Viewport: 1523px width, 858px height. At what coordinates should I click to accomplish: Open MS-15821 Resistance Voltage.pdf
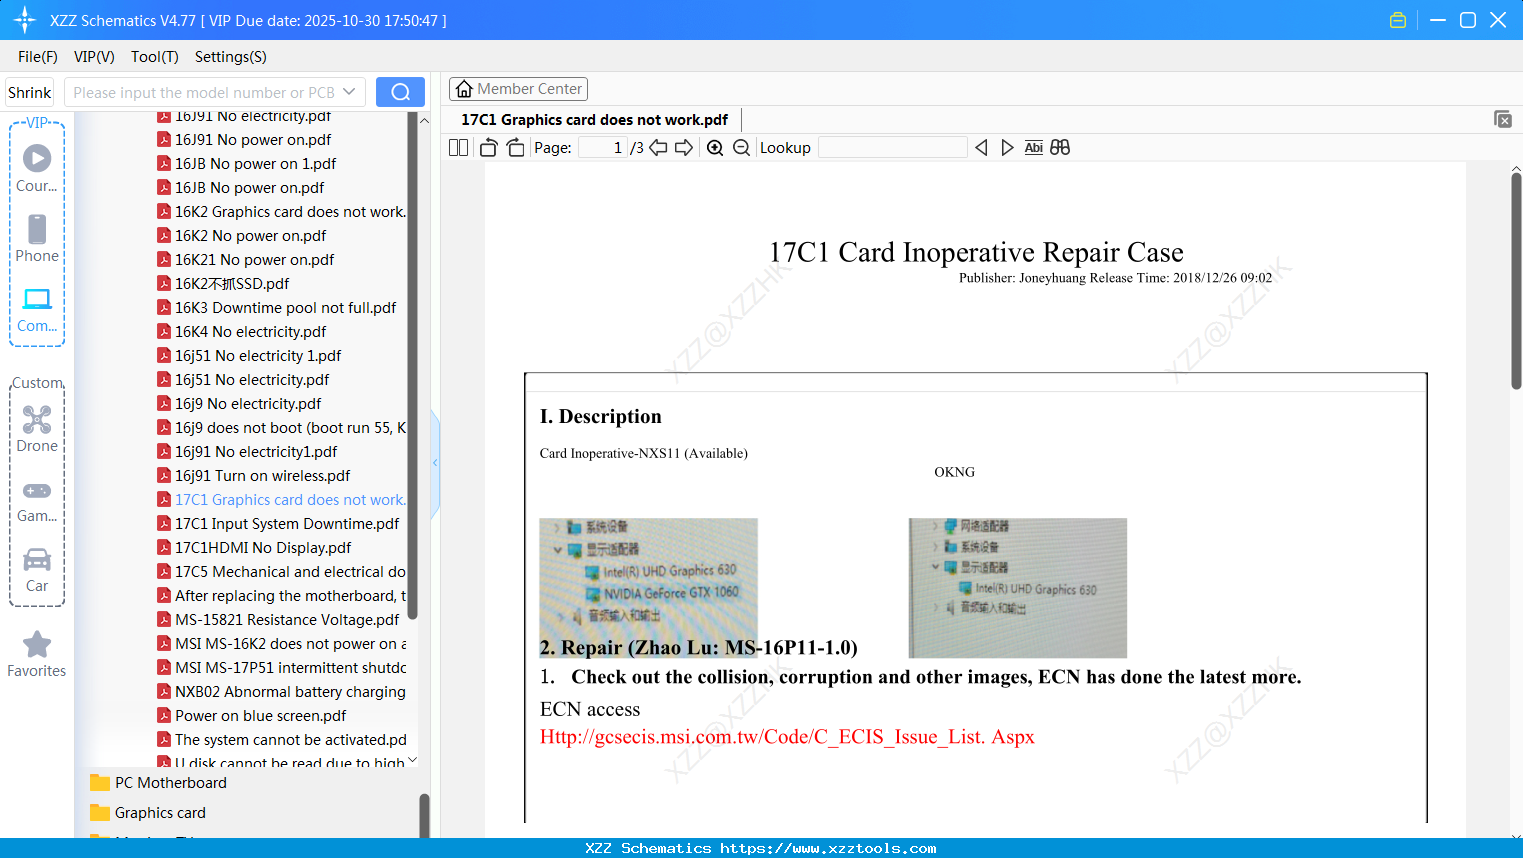click(x=287, y=620)
